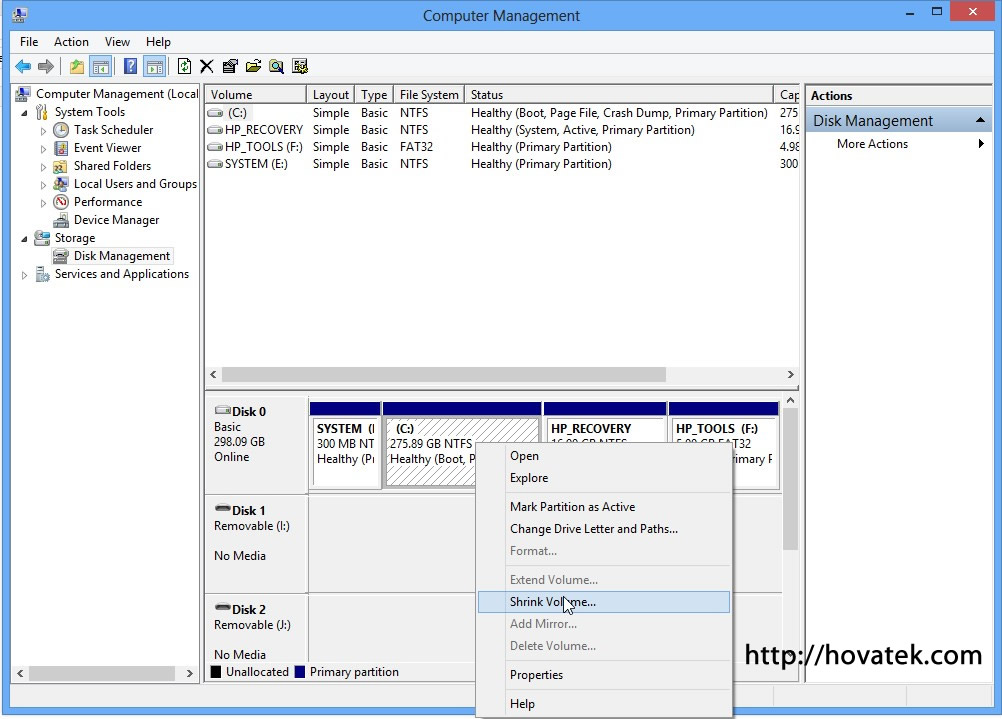Choose Mark Partition as Active

603,507
